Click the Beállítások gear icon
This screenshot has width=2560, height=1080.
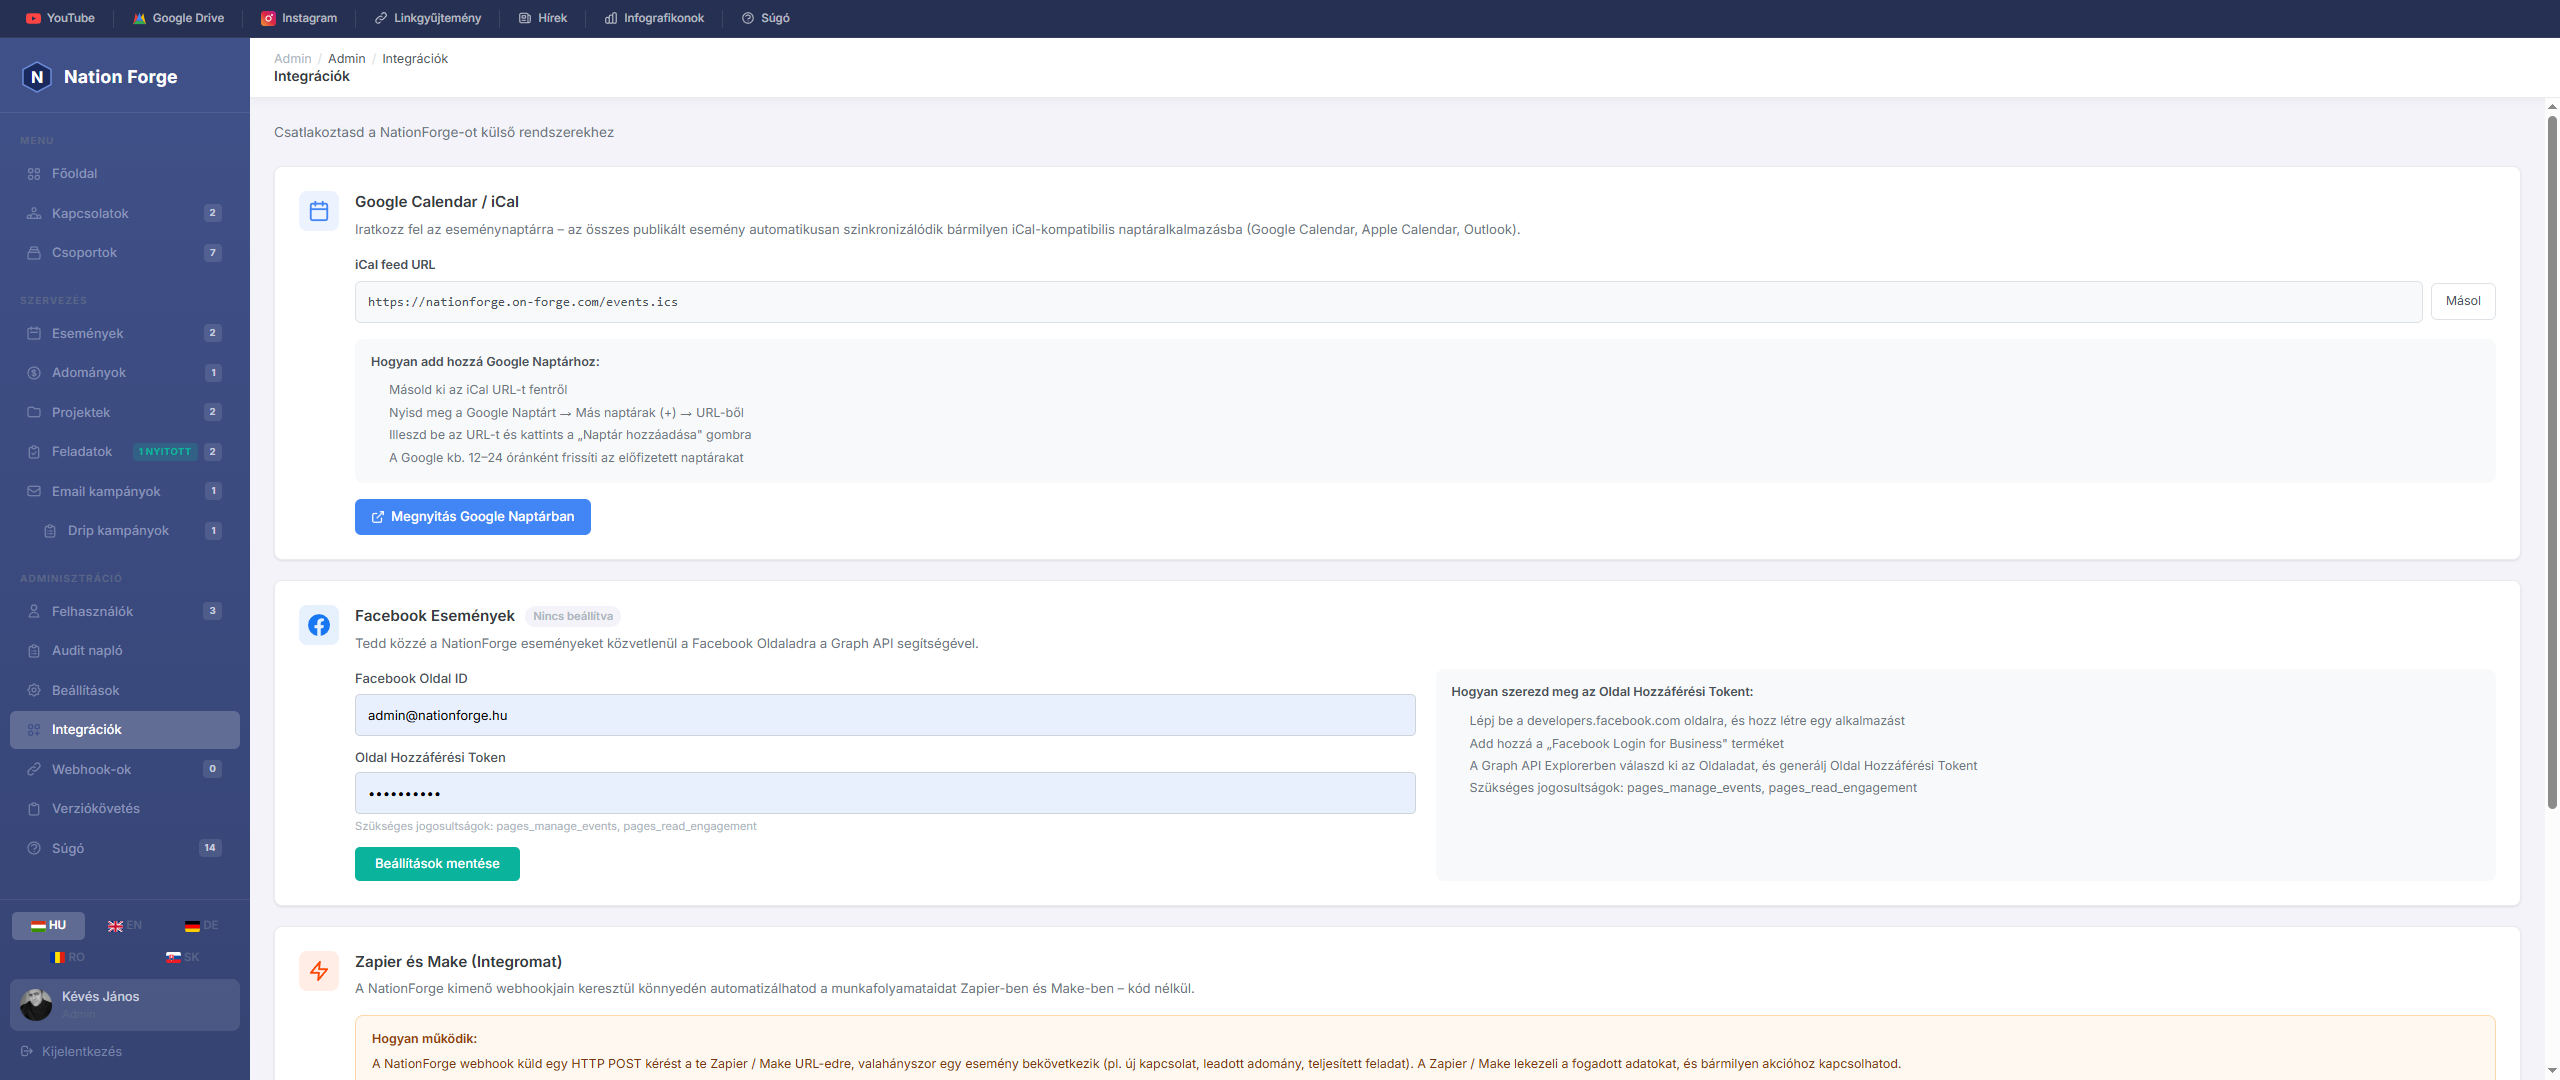pyautogui.click(x=34, y=690)
